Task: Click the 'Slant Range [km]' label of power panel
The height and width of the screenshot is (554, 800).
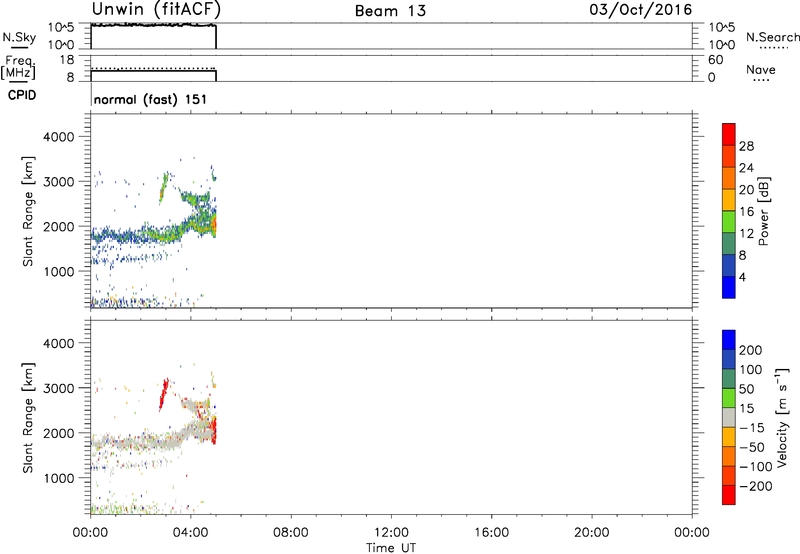Action: click(x=28, y=211)
